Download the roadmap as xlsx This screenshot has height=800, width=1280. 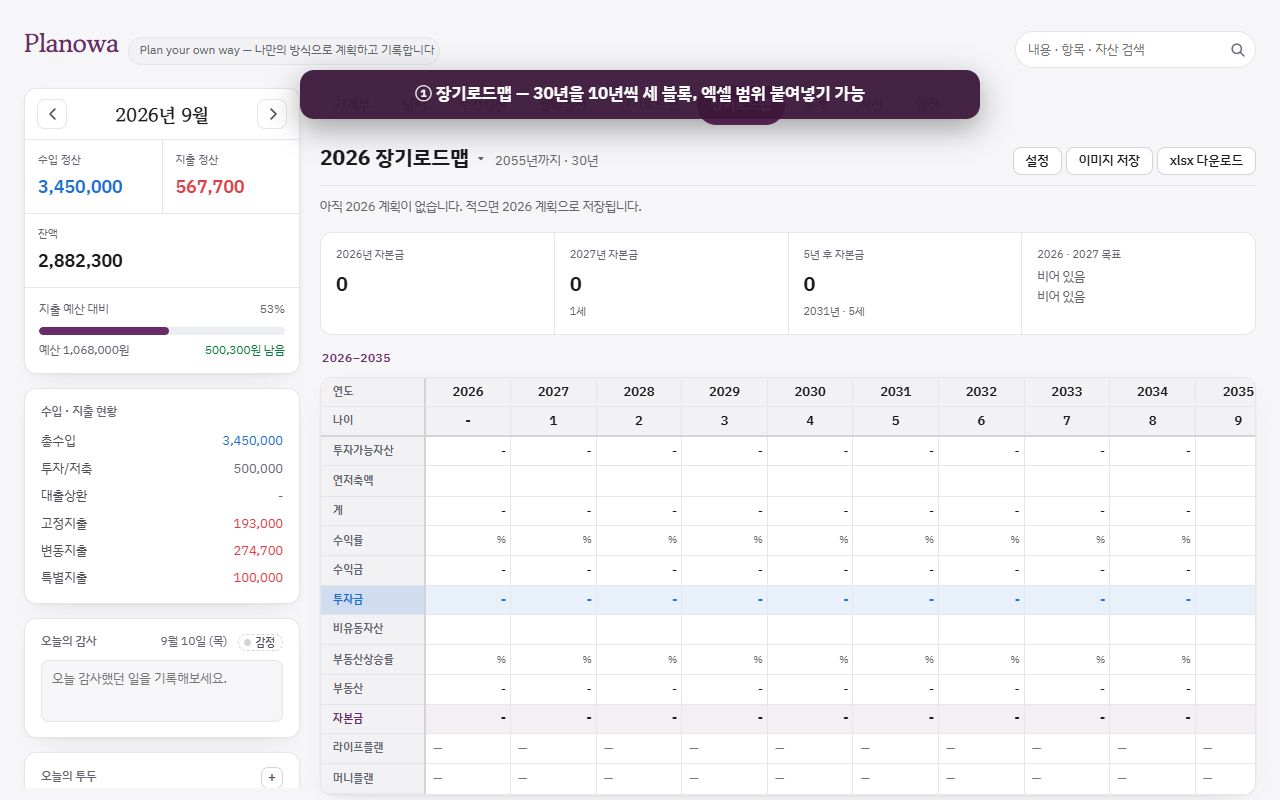coord(1206,161)
